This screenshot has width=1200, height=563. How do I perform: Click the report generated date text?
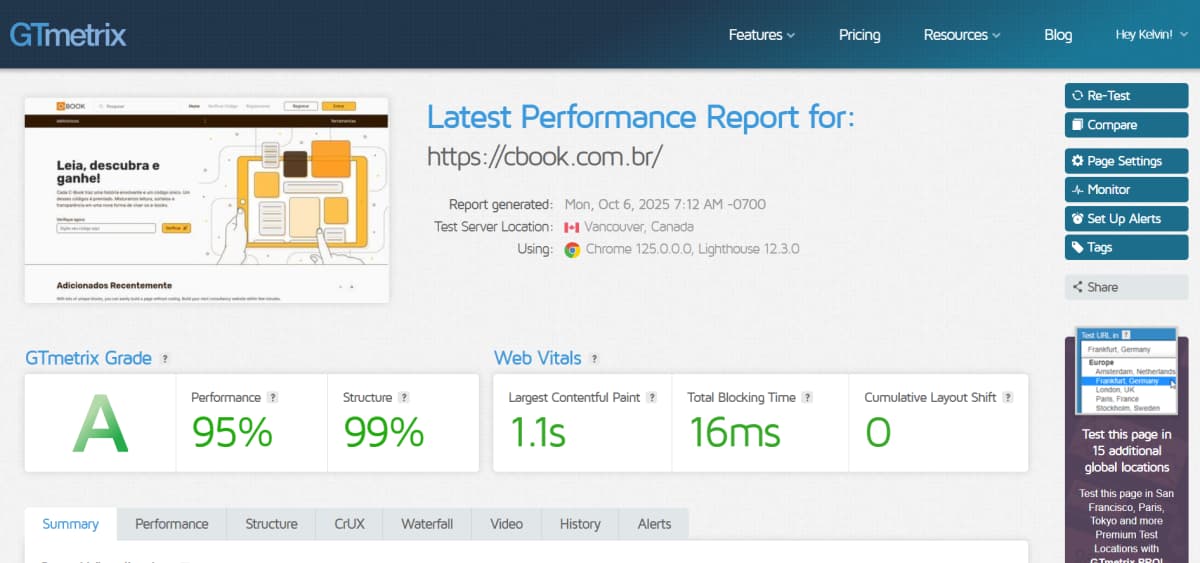click(x=665, y=204)
